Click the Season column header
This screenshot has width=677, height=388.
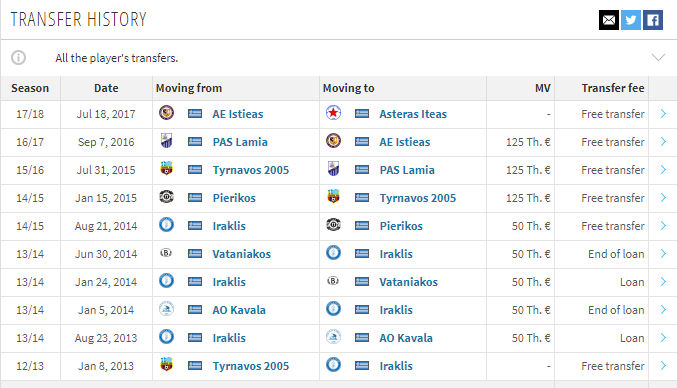click(30, 88)
